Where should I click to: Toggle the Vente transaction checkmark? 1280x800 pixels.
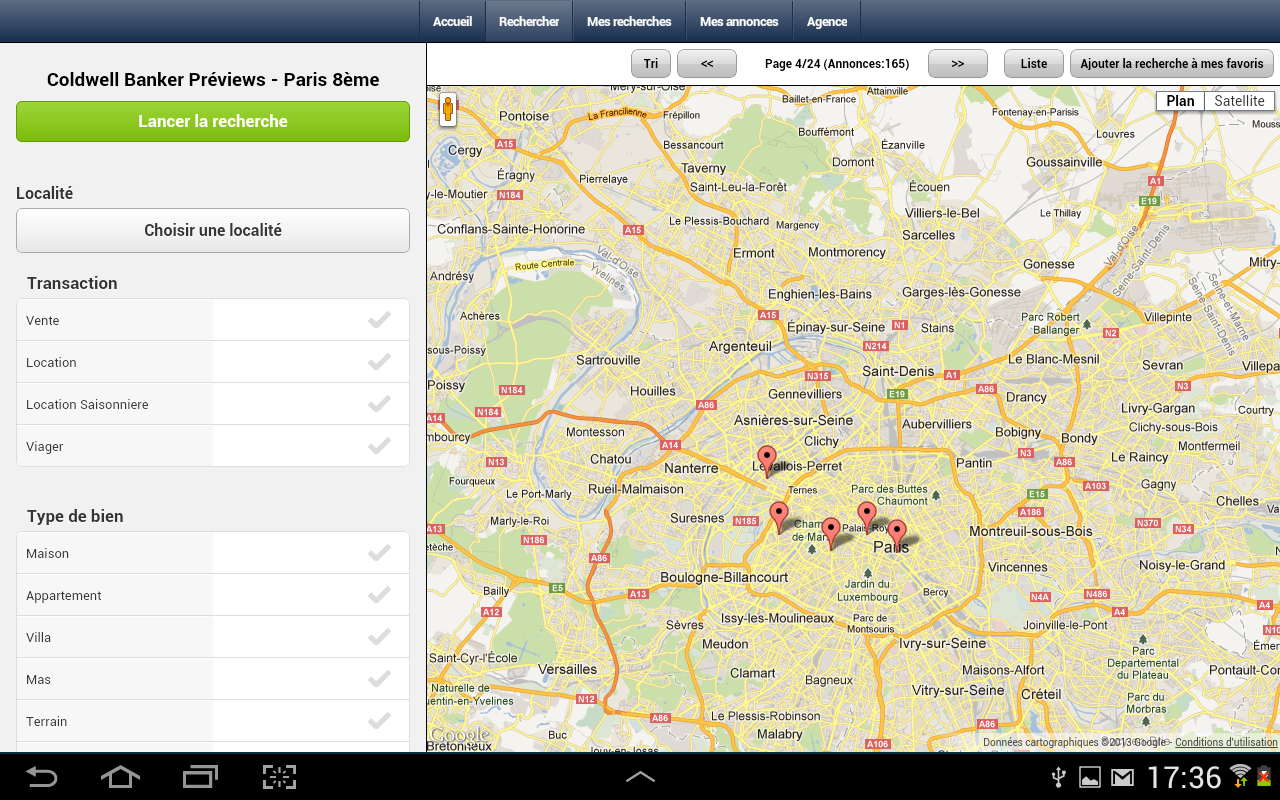pyautogui.click(x=379, y=320)
